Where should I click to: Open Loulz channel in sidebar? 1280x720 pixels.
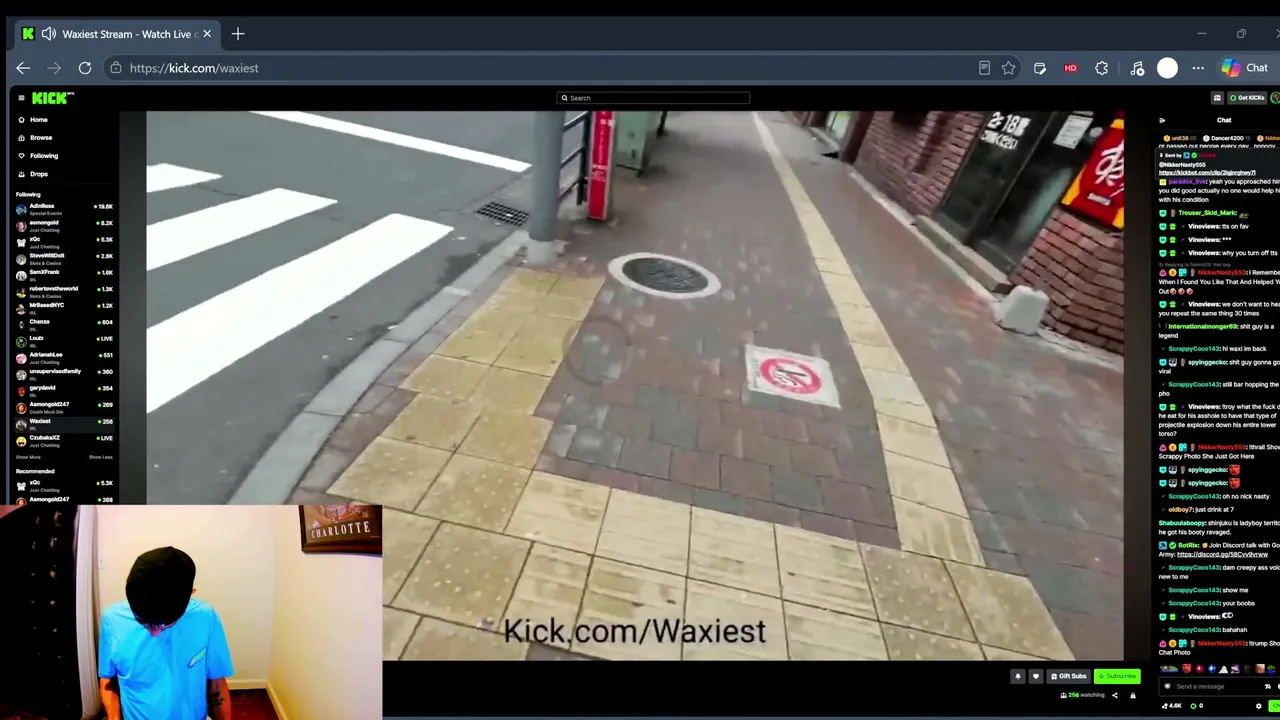point(64,341)
